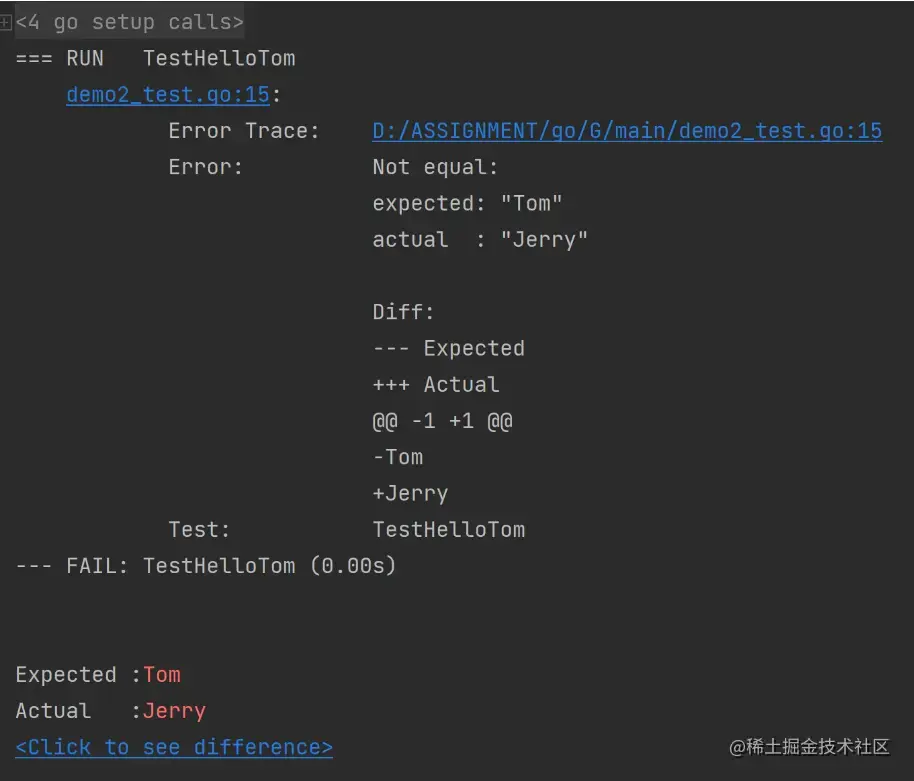The width and height of the screenshot is (914, 781).
Task: Select the 'Test:' label
Action: (x=199, y=530)
